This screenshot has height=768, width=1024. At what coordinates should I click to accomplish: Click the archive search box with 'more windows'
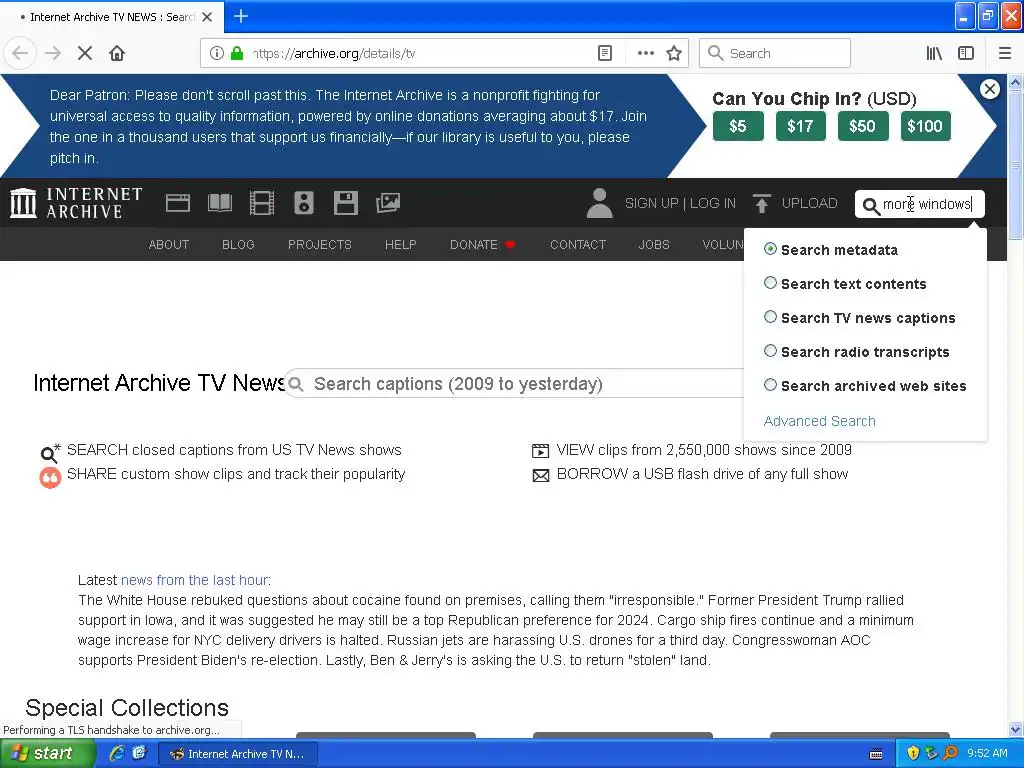pos(919,204)
